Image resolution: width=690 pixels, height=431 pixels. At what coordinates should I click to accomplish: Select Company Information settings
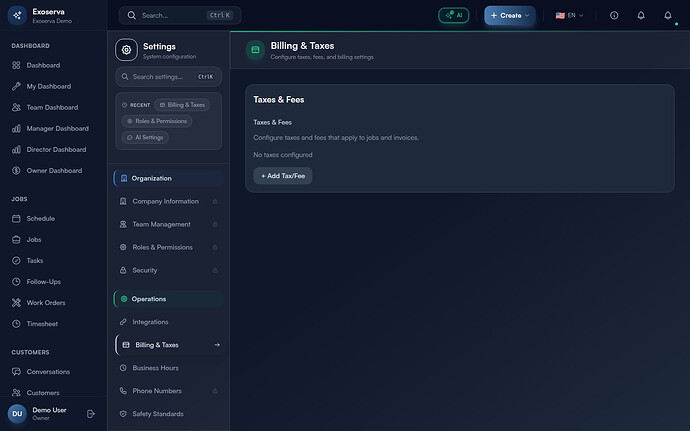coord(169,201)
